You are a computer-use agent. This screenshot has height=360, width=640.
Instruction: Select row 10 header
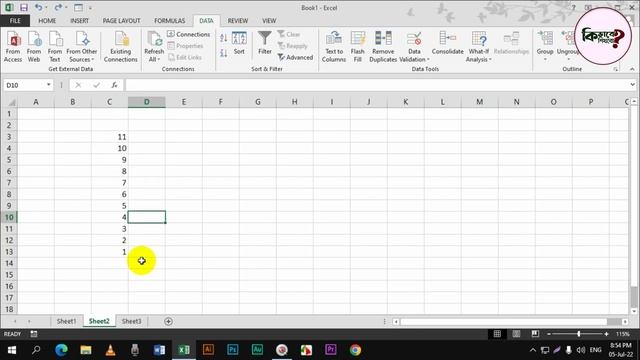tap(9, 217)
